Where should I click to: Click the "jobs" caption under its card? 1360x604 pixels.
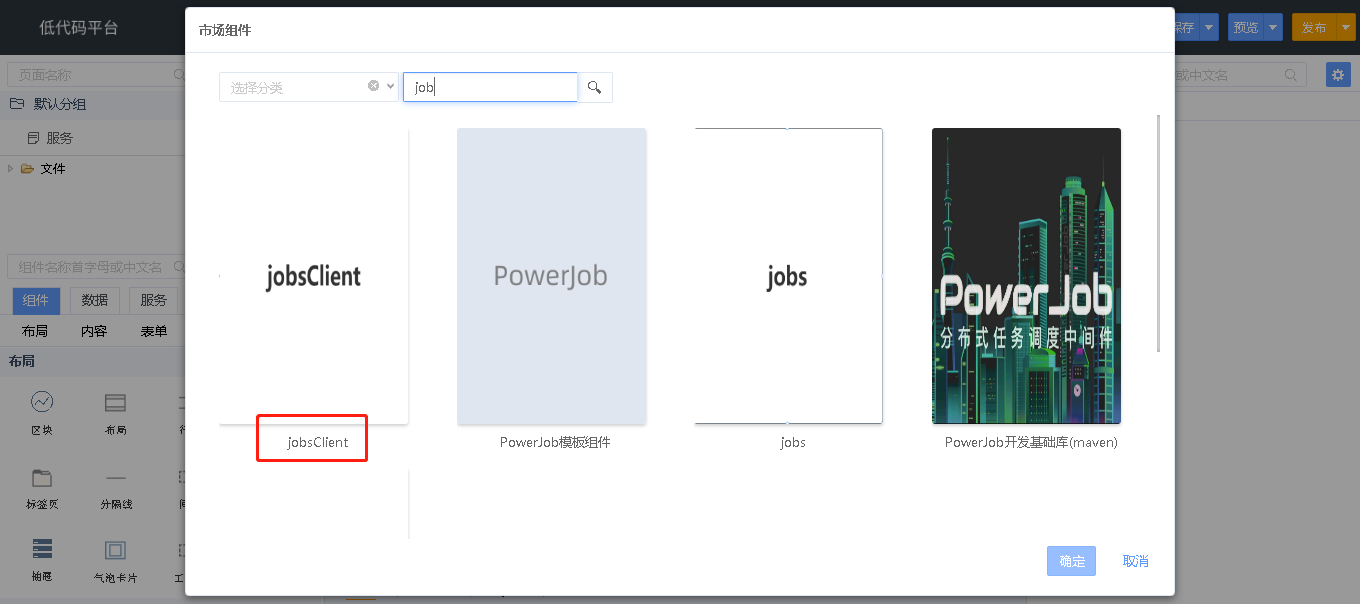pyautogui.click(x=793, y=442)
